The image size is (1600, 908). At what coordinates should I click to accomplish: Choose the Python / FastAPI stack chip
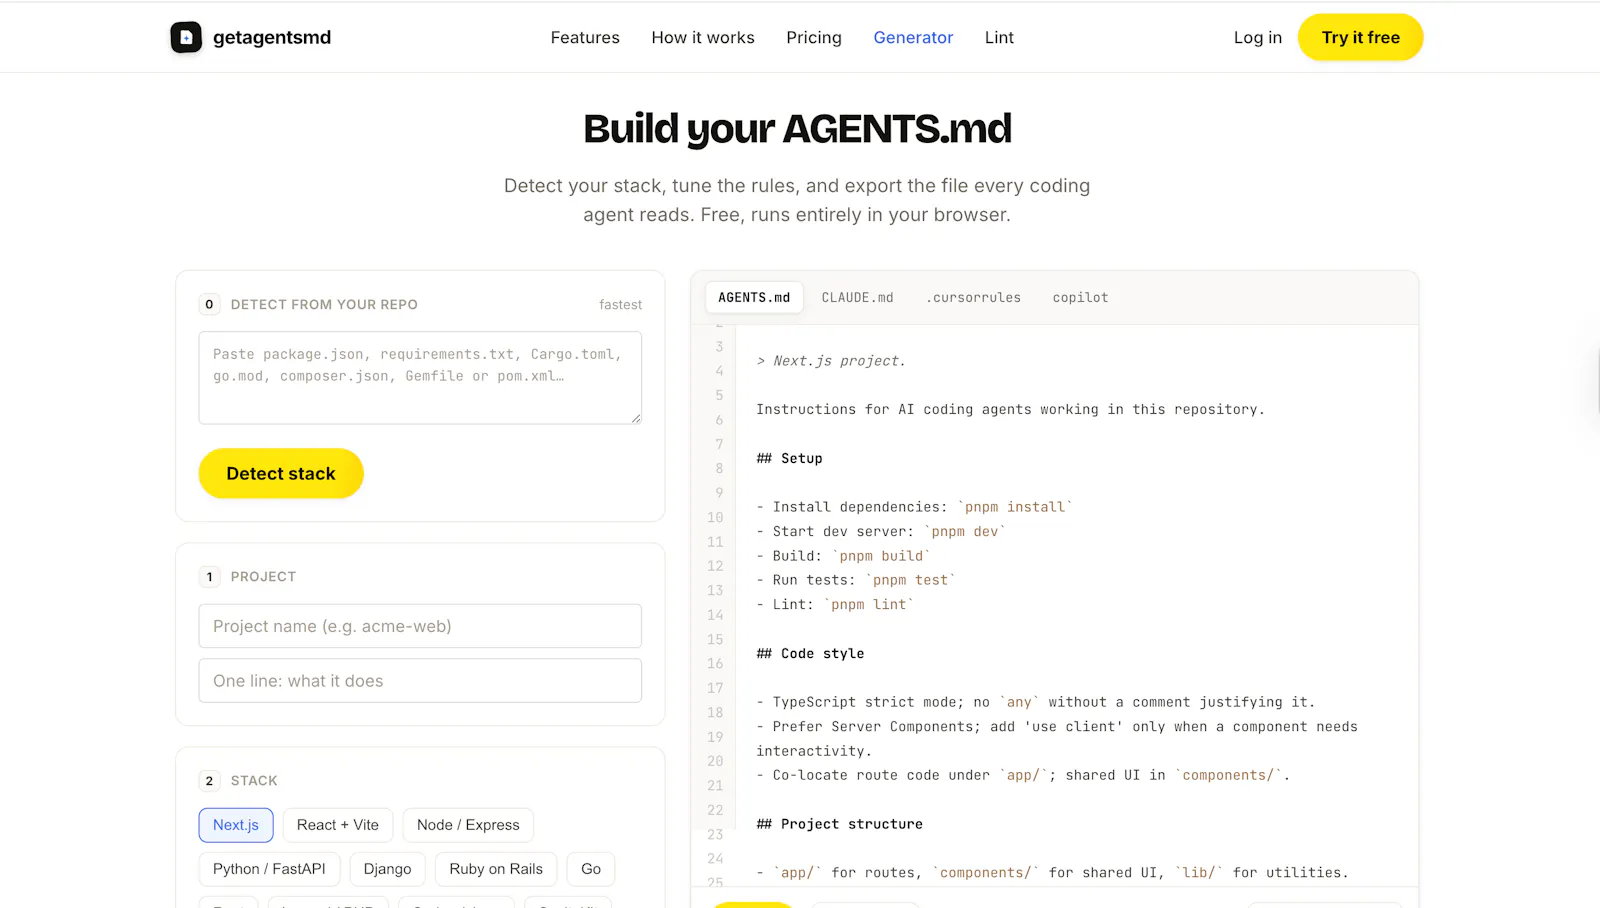(x=269, y=869)
